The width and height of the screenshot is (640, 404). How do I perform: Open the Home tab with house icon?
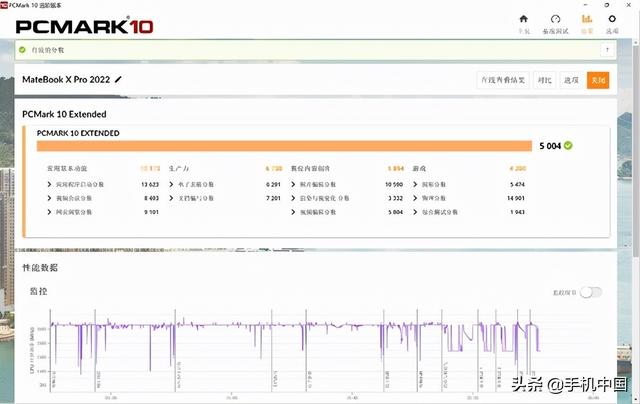[524, 23]
